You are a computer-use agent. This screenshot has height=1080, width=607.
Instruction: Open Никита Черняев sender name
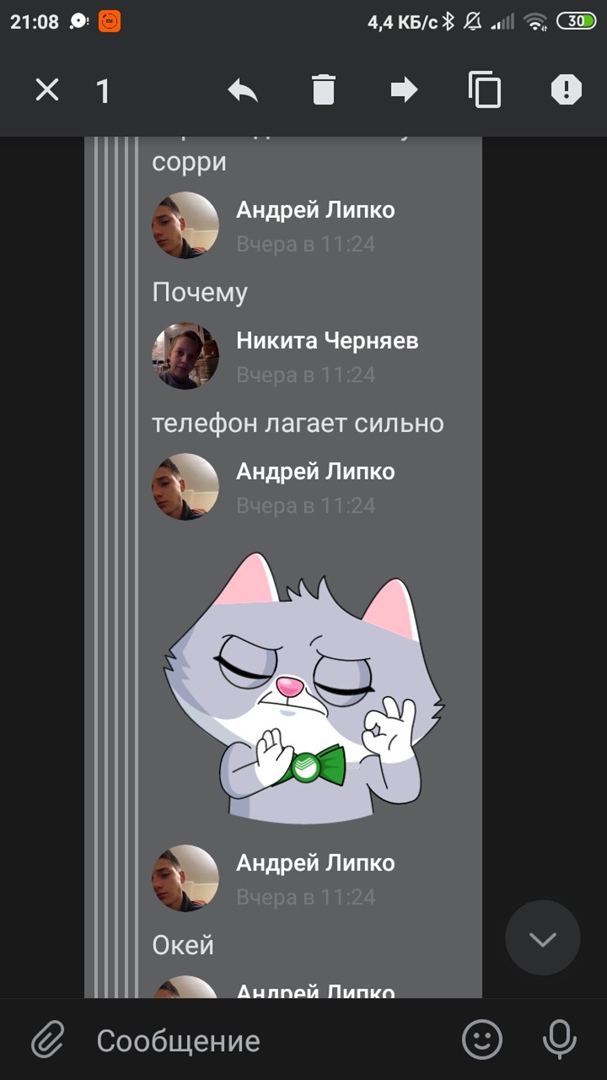(x=327, y=340)
